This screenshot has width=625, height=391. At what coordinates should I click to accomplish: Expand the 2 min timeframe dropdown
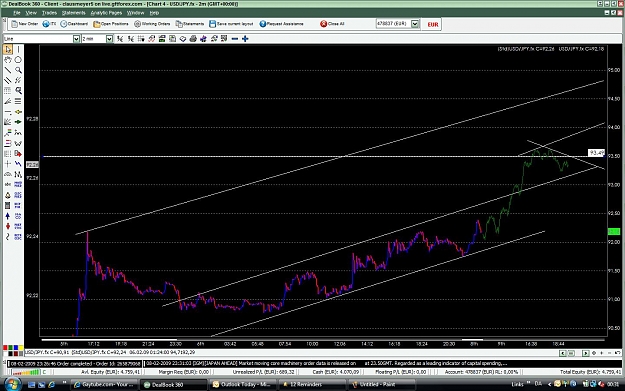click(x=109, y=39)
